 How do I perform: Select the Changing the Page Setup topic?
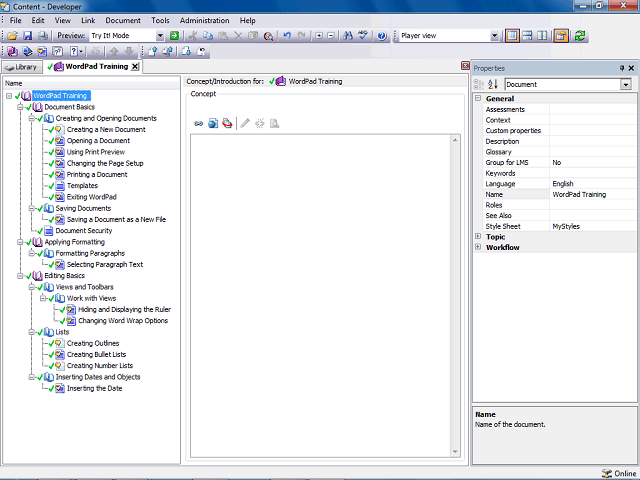105,163
